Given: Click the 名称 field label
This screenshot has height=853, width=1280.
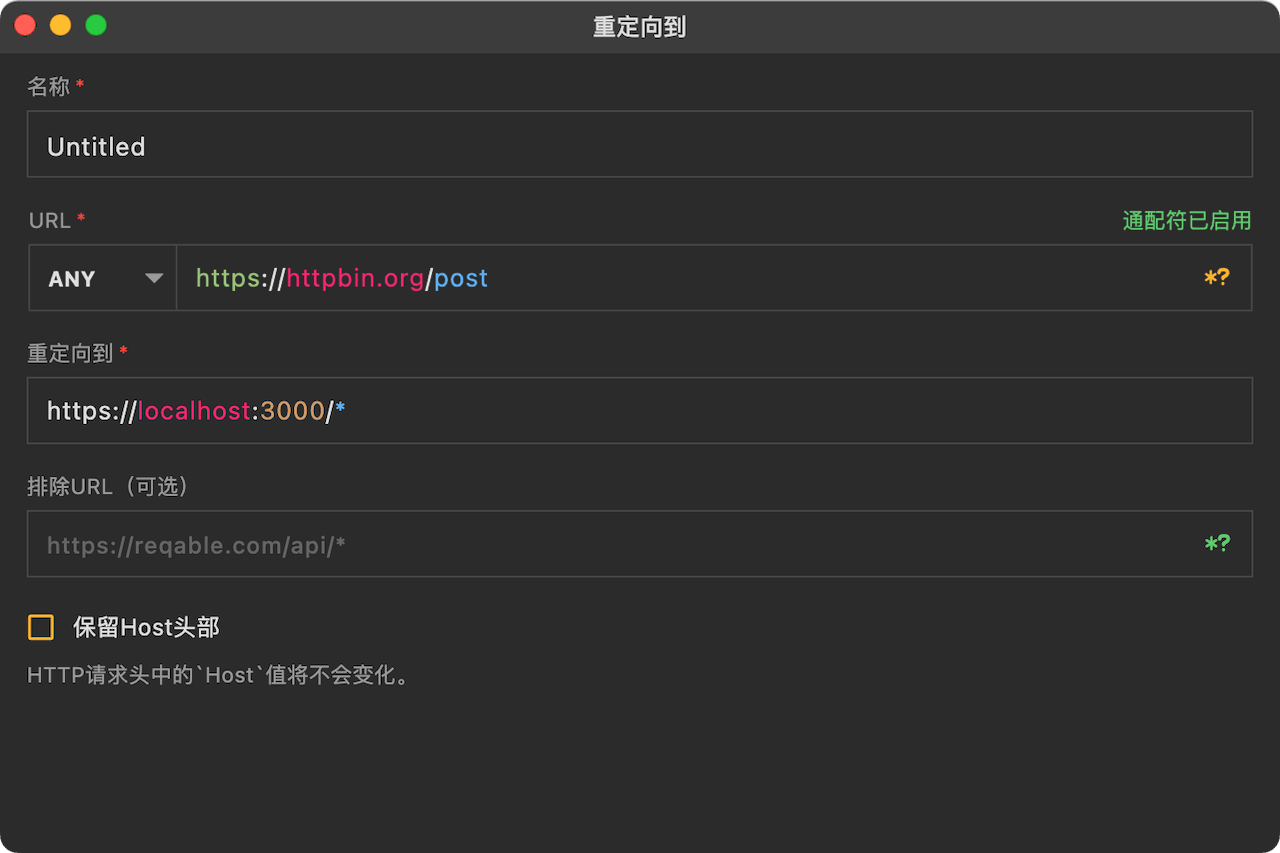Looking at the screenshot, I should pyautogui.click(x=49, y=87).
